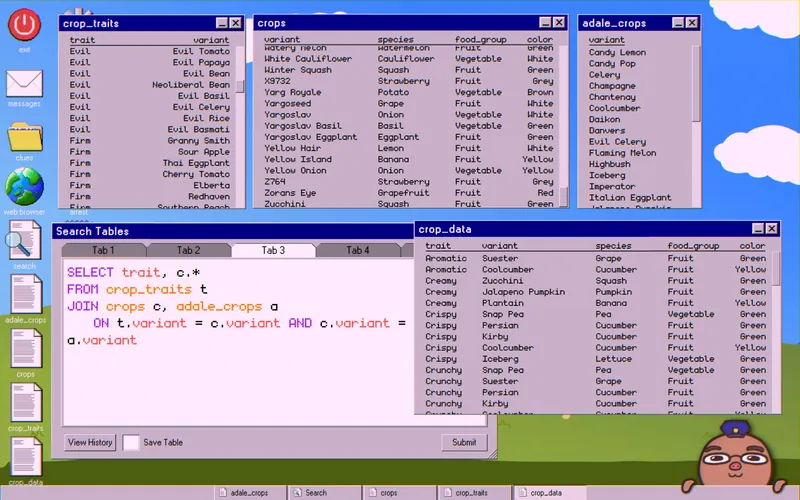Click the species column header in crop_data
The height and width of the screenshot is (500, 800).
point(613,245)
